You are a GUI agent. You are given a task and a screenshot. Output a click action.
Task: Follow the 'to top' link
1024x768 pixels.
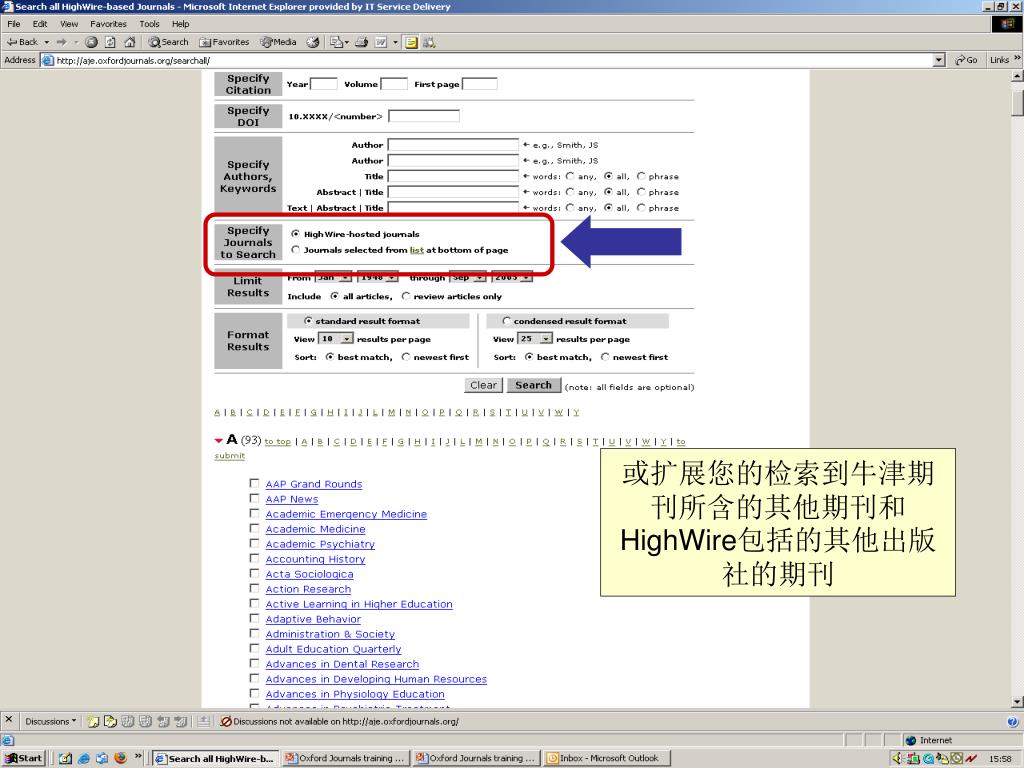coord(278,441)
